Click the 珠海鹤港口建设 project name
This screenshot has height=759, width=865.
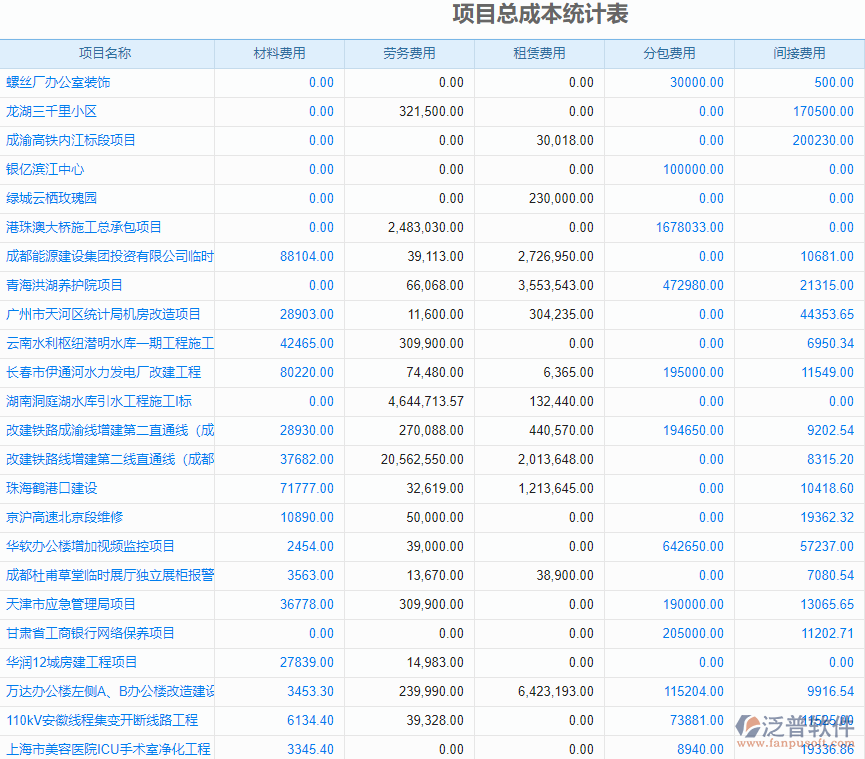pos(52,488)
